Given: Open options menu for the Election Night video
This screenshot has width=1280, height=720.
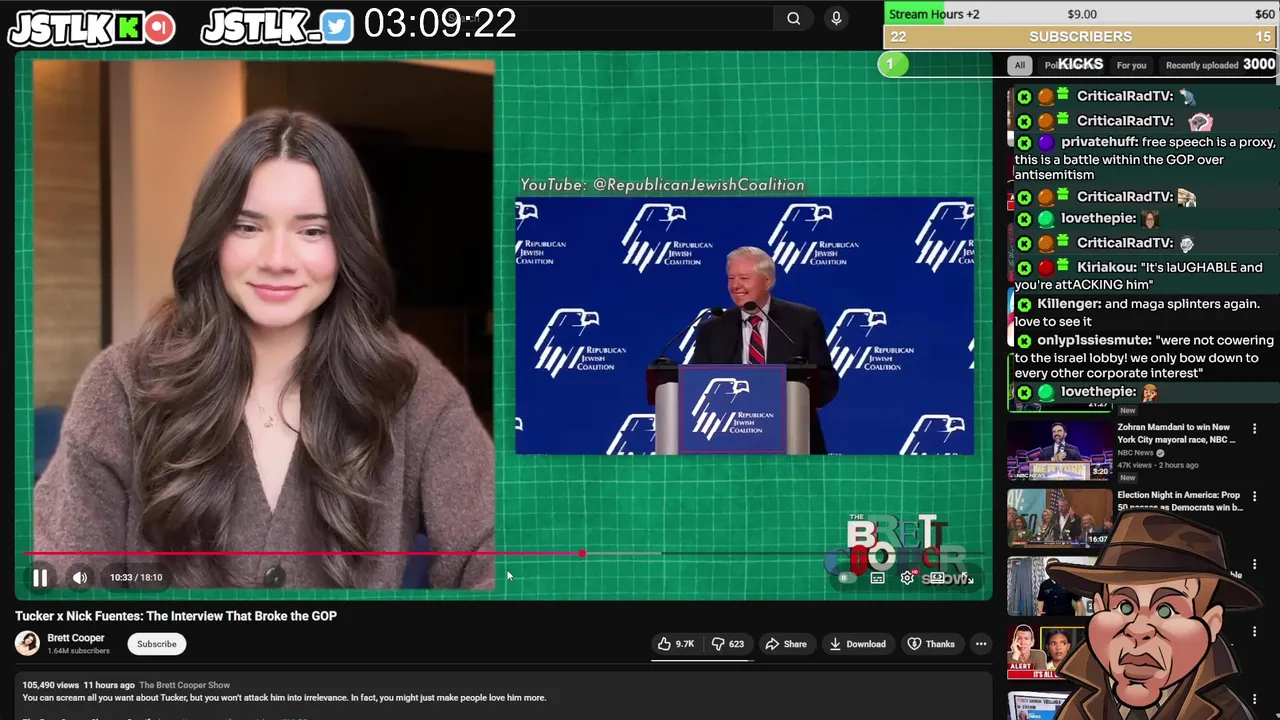Looking at the screenshot, I should pyautogui.click(x=1255, y=496).
